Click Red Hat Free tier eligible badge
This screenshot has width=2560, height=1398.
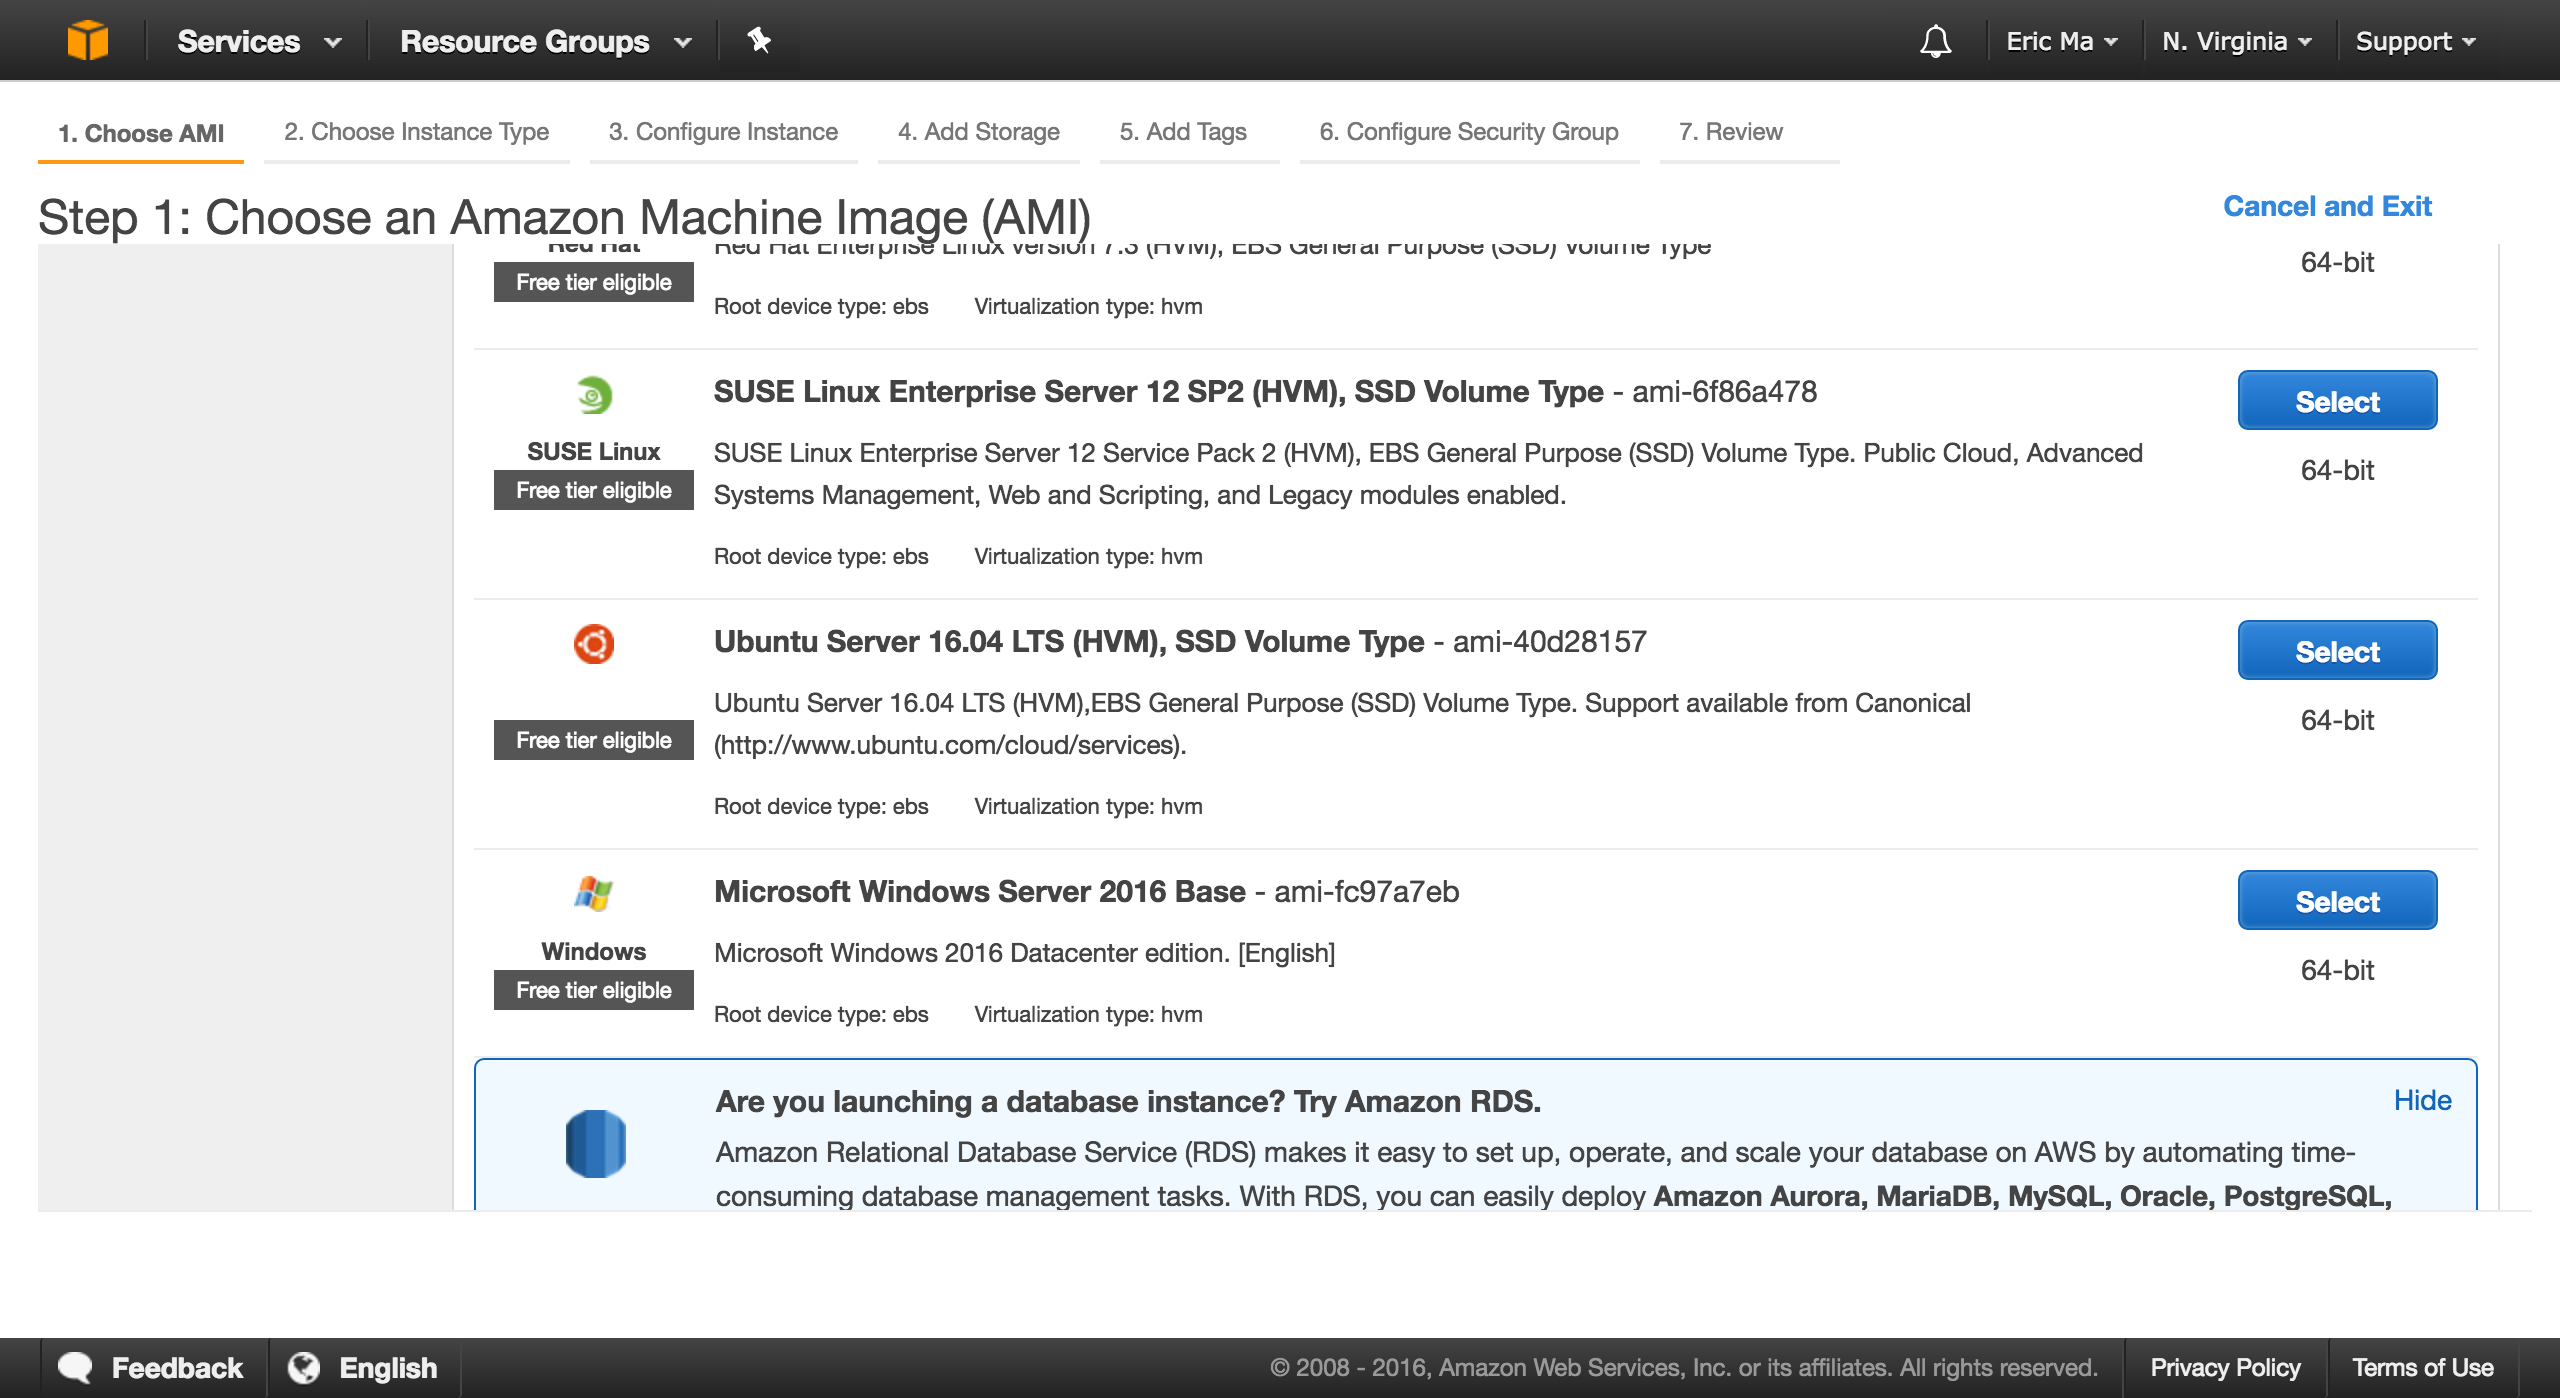[x=594, y=282]
